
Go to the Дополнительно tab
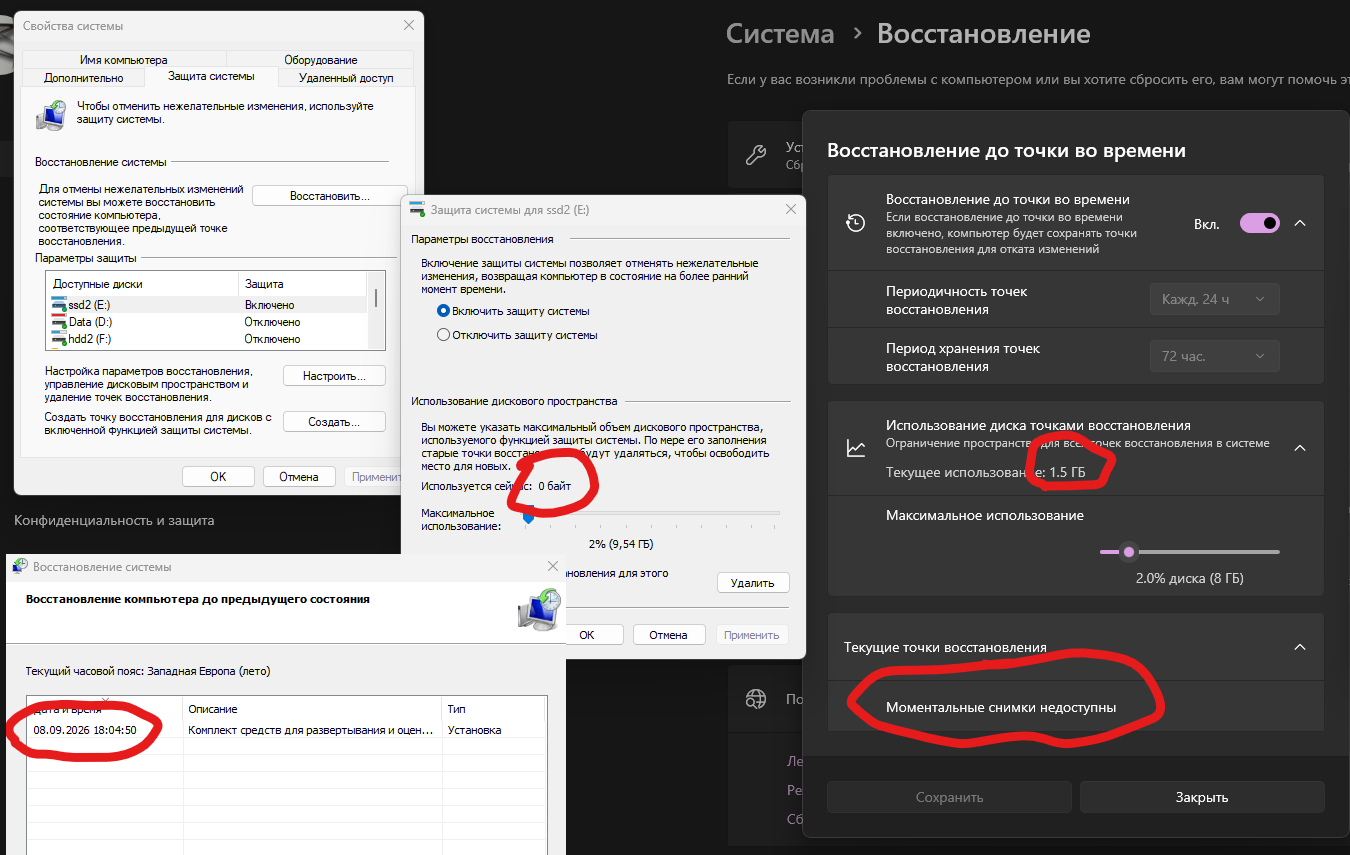pyautogui.click(x=84, y=77)
